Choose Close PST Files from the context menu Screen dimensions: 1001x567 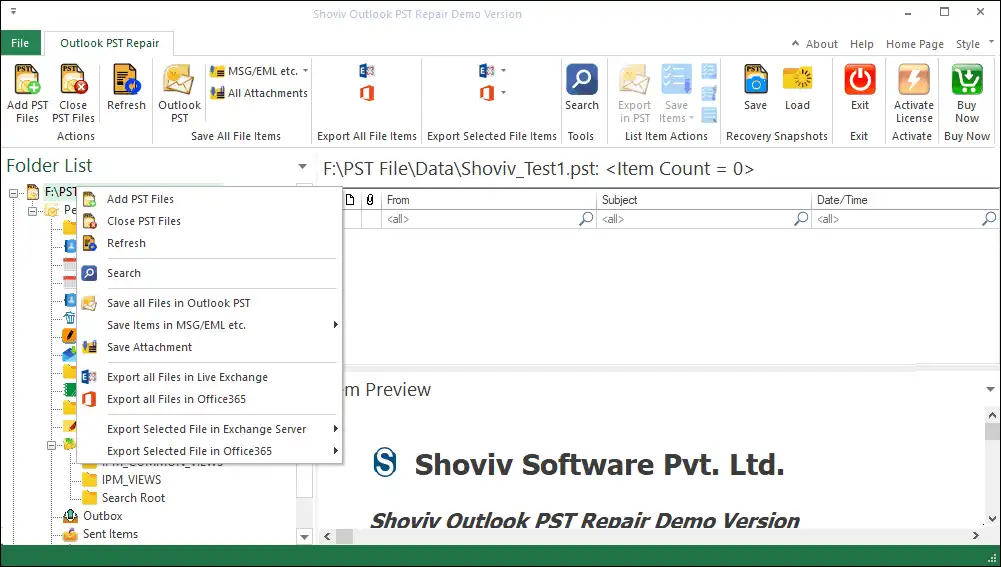[209, 221]
